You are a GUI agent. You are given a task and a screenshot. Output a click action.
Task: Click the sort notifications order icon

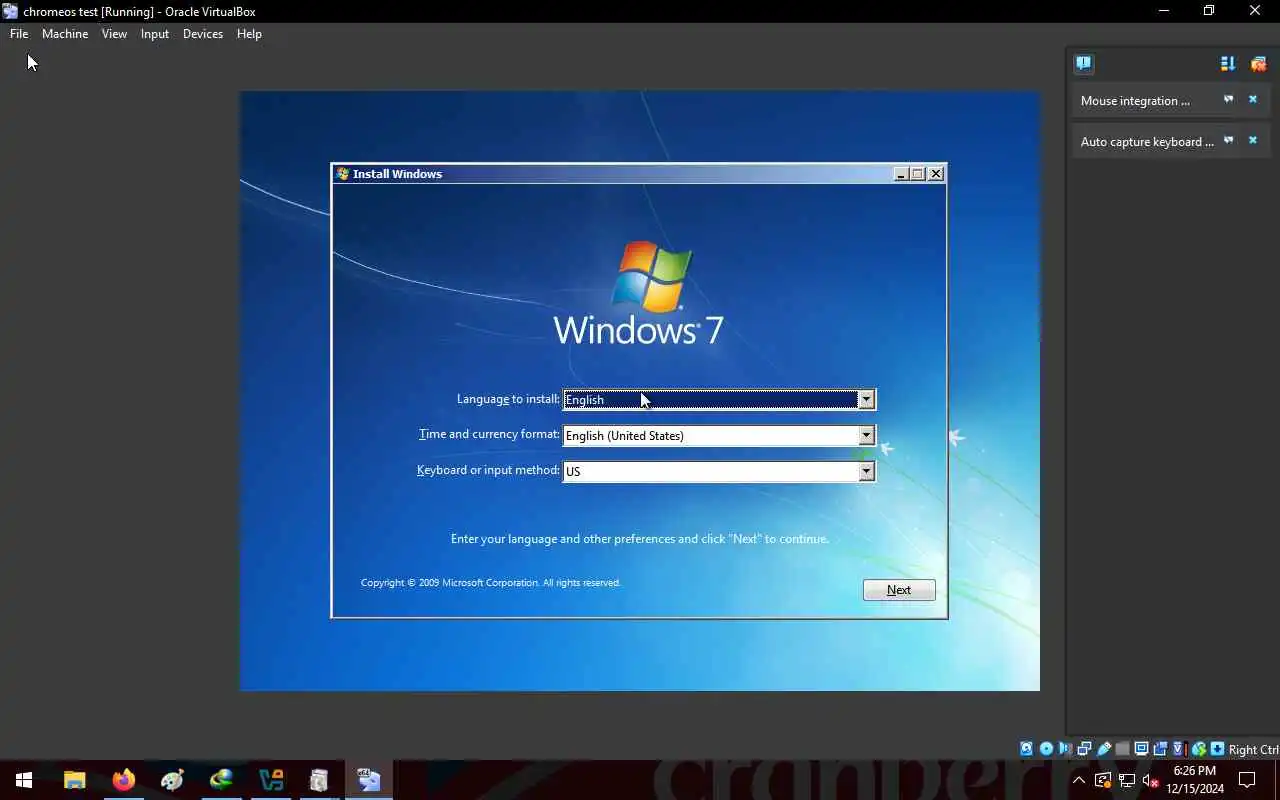1228,63
